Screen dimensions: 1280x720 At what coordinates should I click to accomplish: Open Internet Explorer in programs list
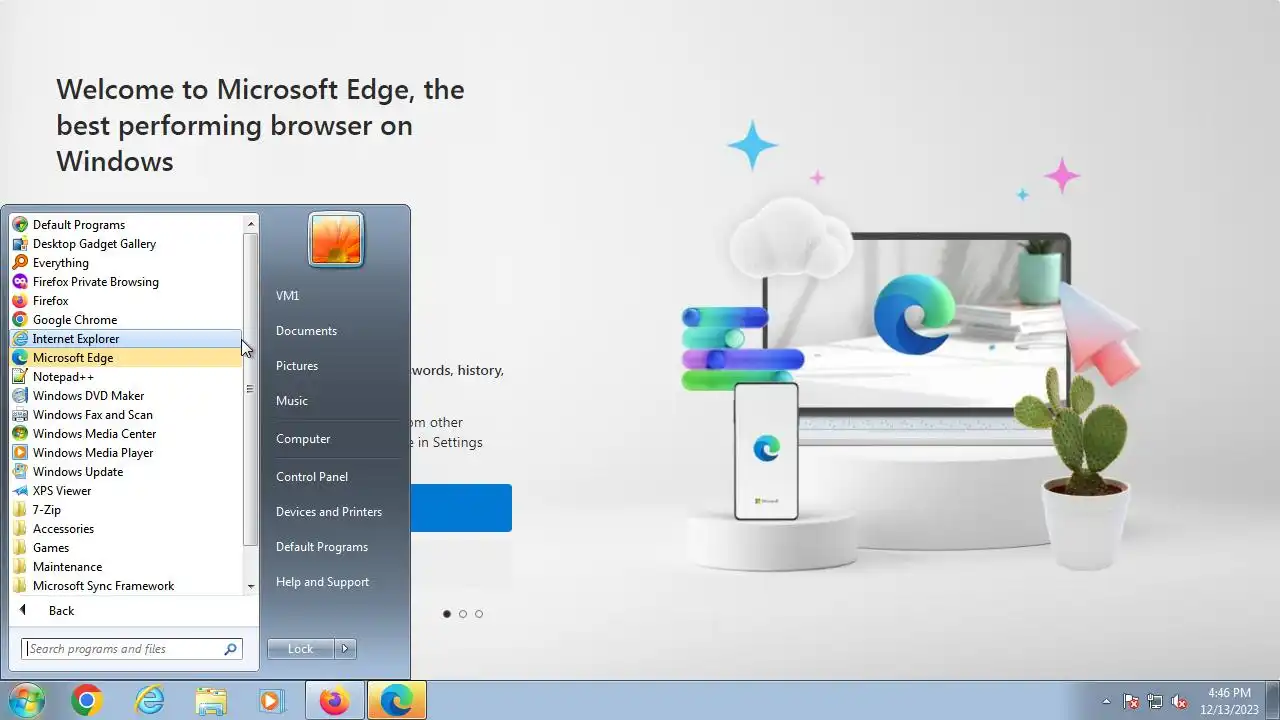[126, 339]
